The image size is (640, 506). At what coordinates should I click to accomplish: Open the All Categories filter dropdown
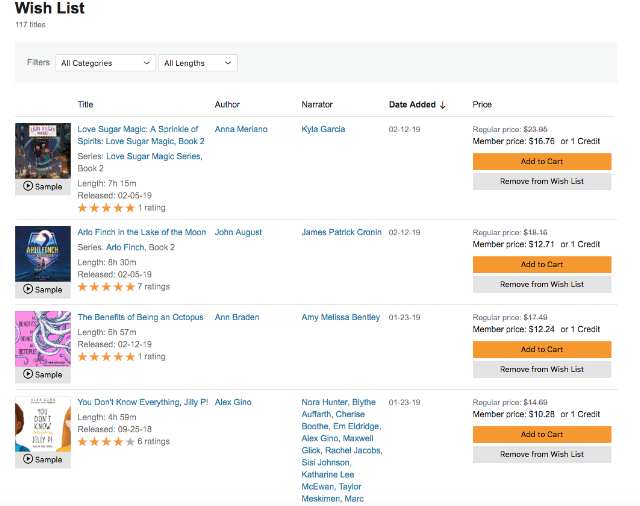[x=105, y=63]
